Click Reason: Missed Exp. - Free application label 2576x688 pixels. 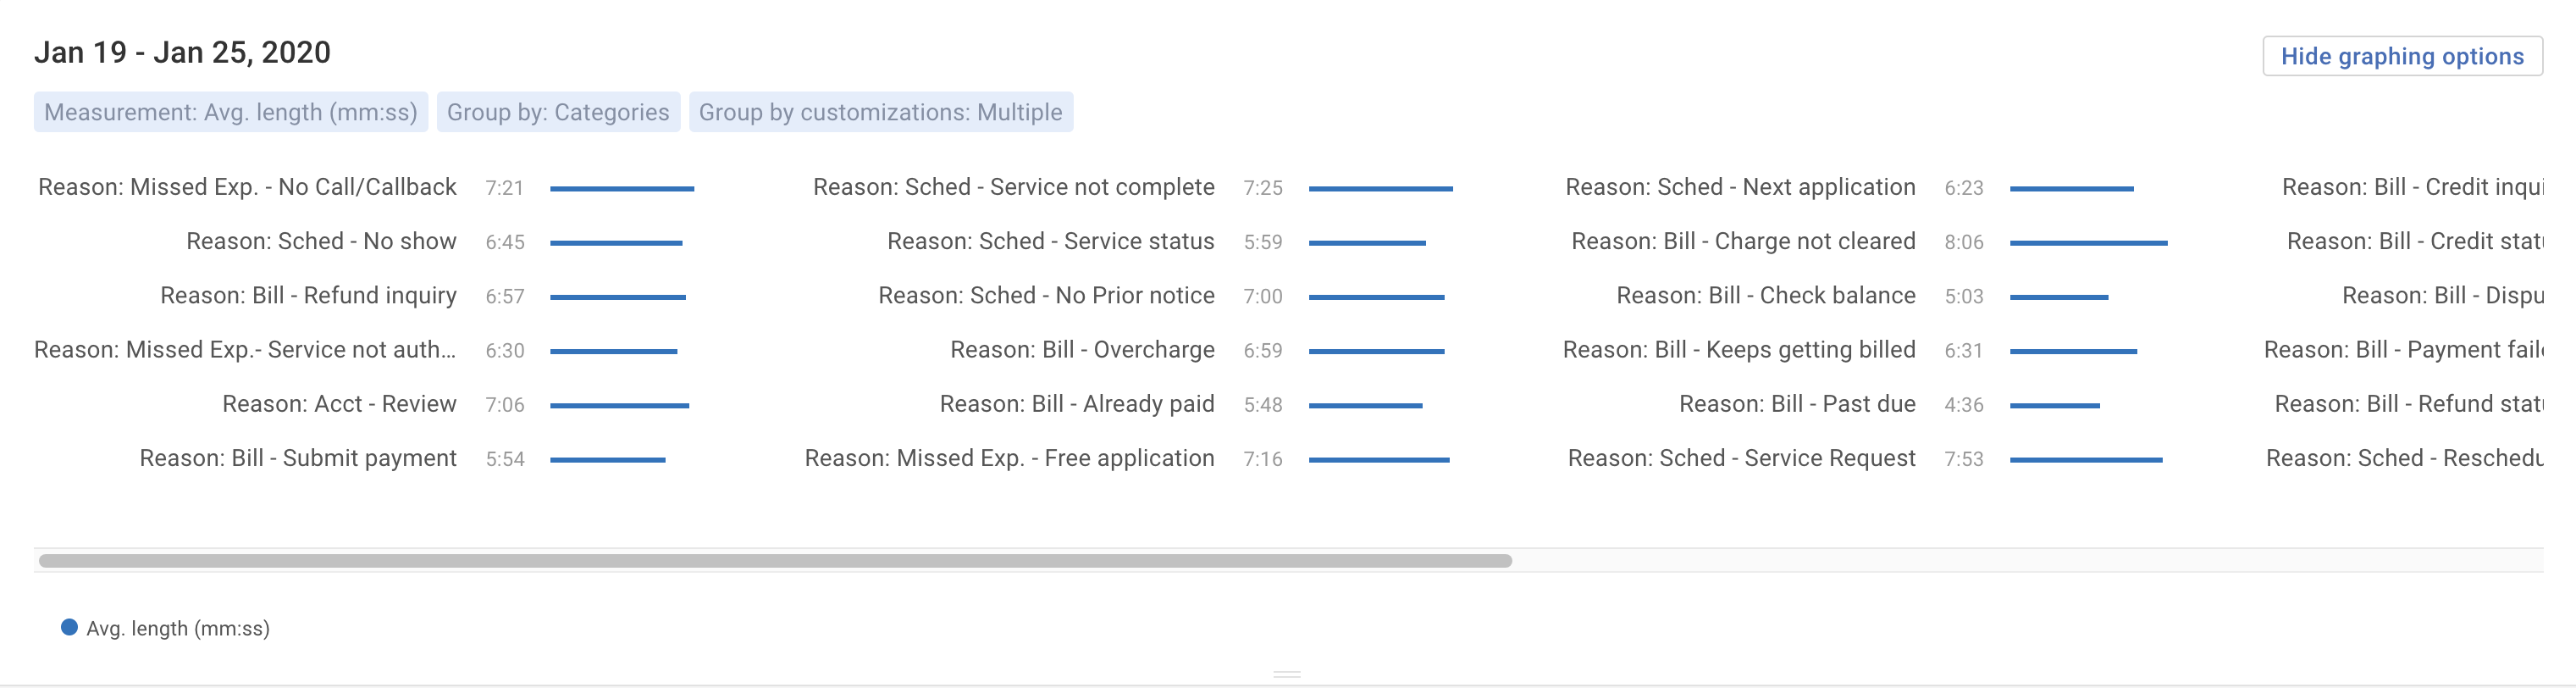click(1009, 458)
